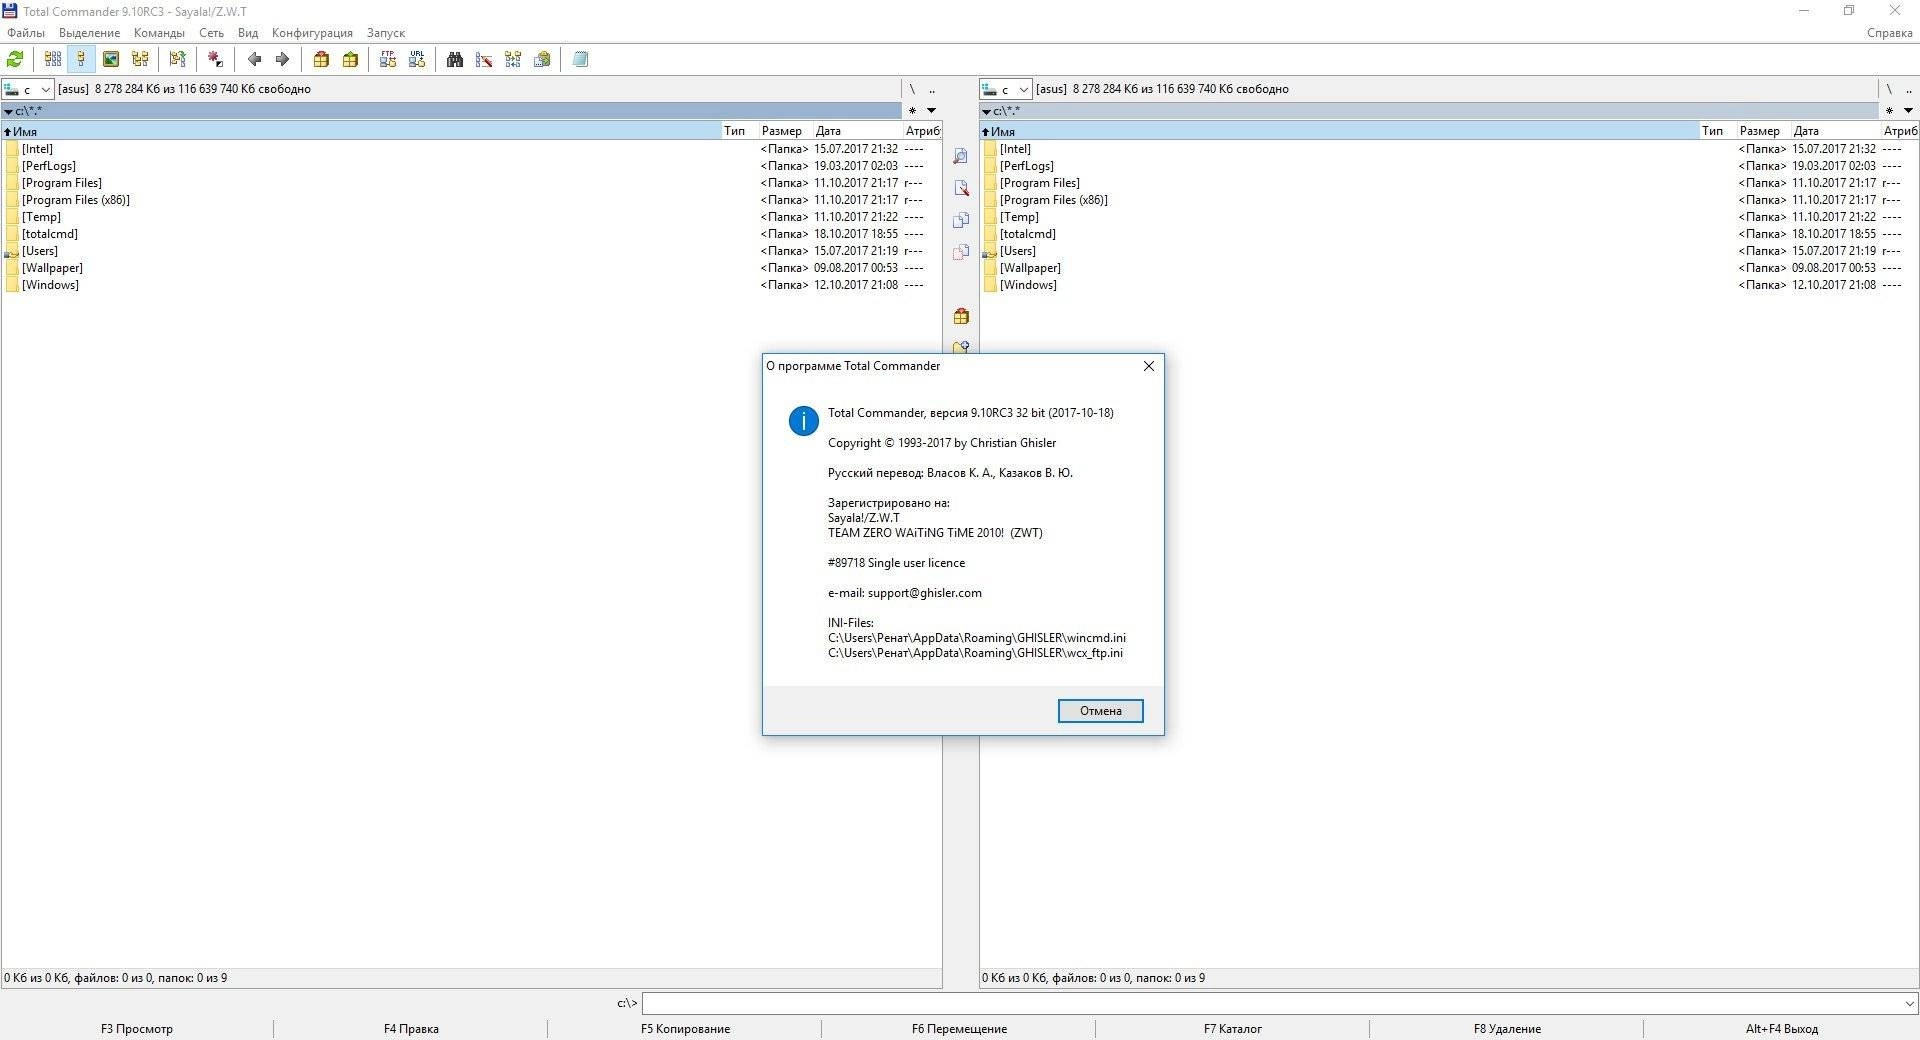Open the Команды menu

coord(159,33)
